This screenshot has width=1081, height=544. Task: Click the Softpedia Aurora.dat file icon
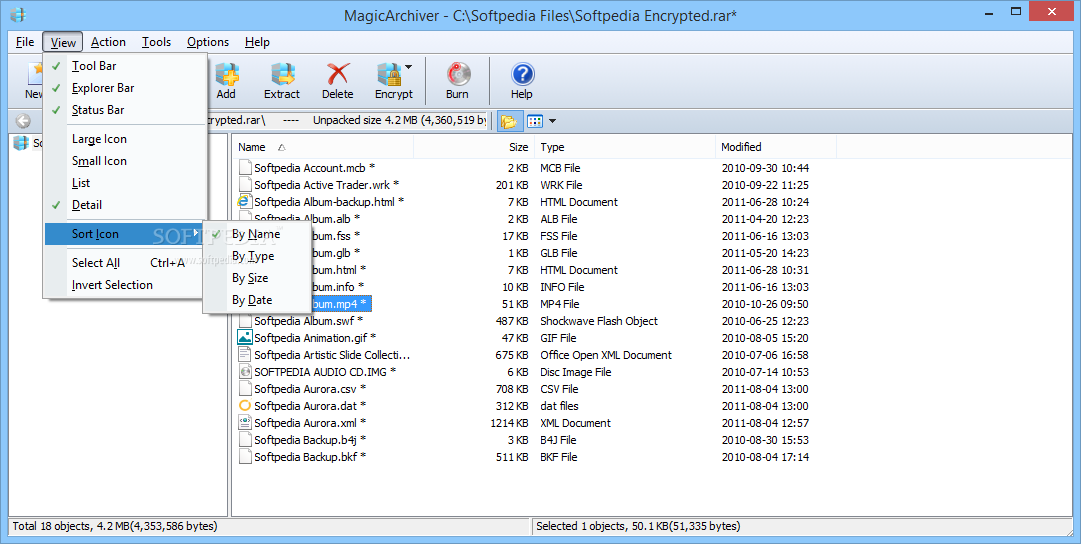244,405
